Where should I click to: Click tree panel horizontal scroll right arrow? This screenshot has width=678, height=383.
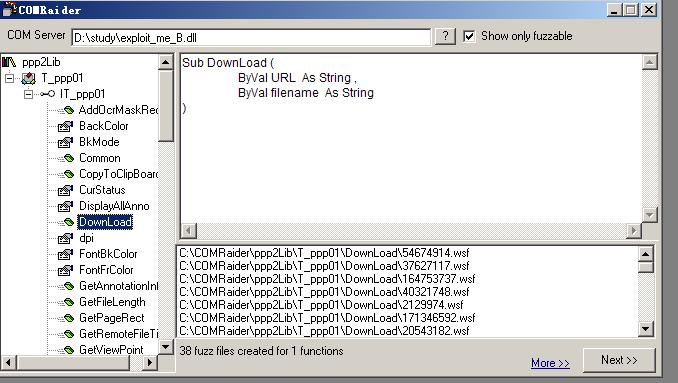point(150,362)
